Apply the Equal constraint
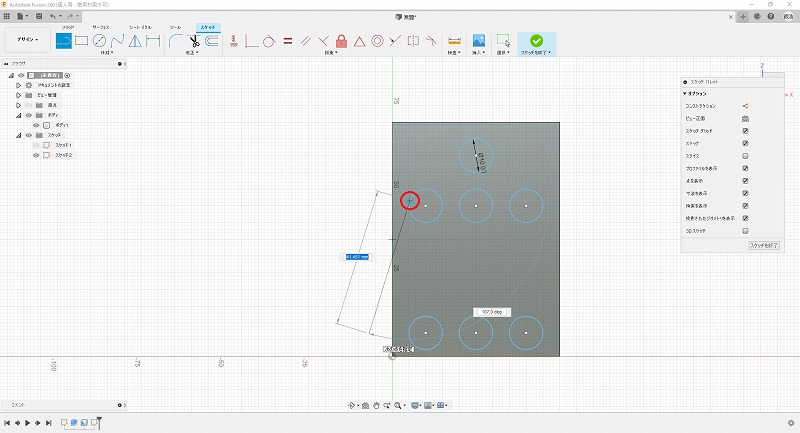The image size is (800, 433). (x=287, y=41)
